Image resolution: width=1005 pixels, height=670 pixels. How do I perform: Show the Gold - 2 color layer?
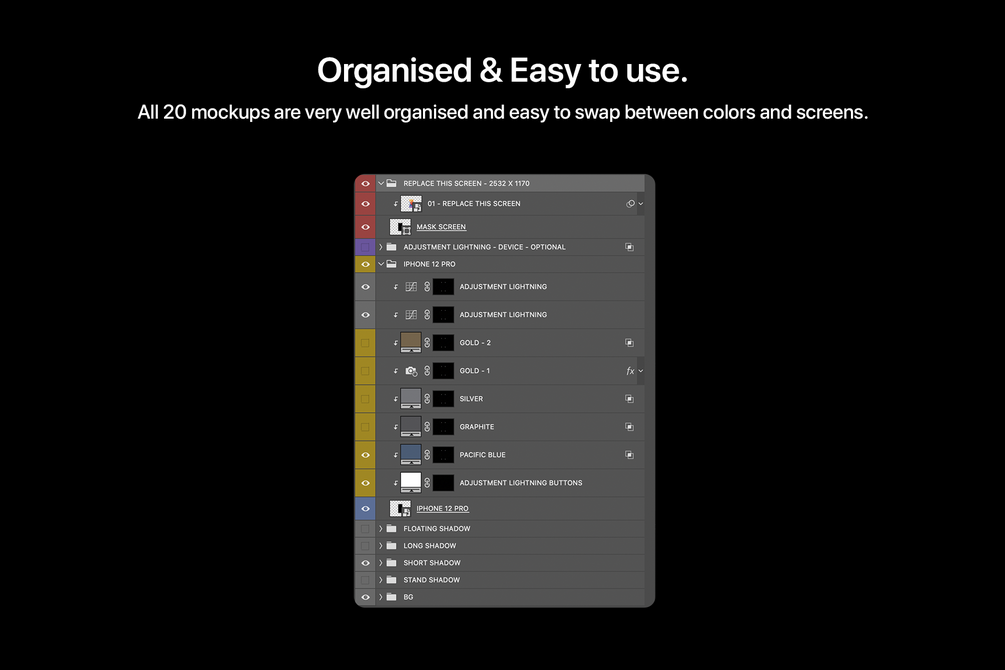[365, 343]
